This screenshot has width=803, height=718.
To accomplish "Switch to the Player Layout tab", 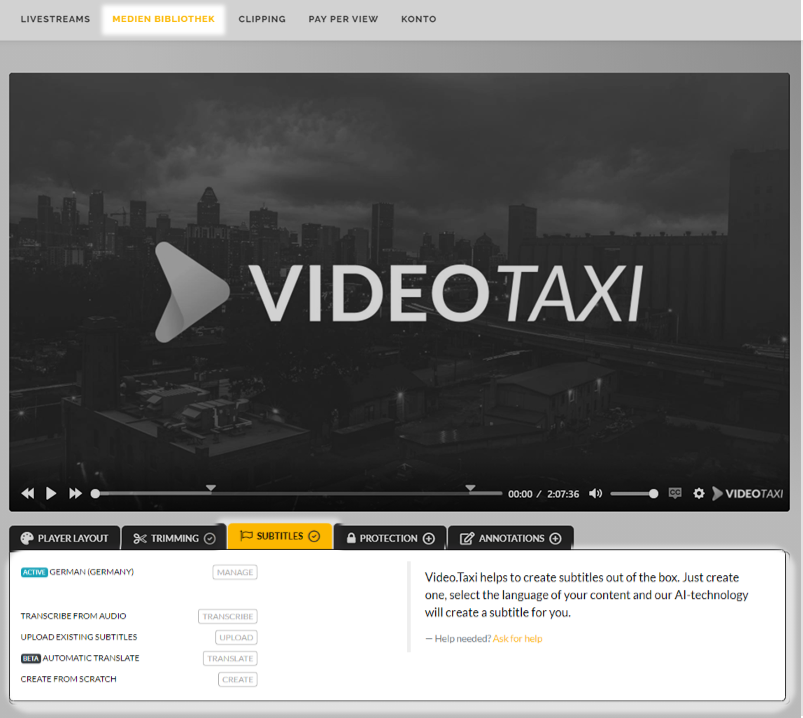I will coord(65,538).
